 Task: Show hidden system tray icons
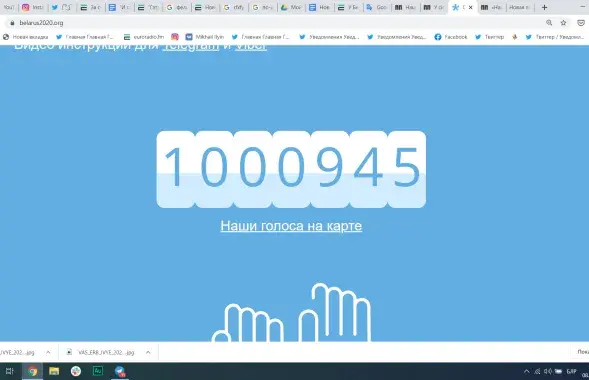coord(526,371)
